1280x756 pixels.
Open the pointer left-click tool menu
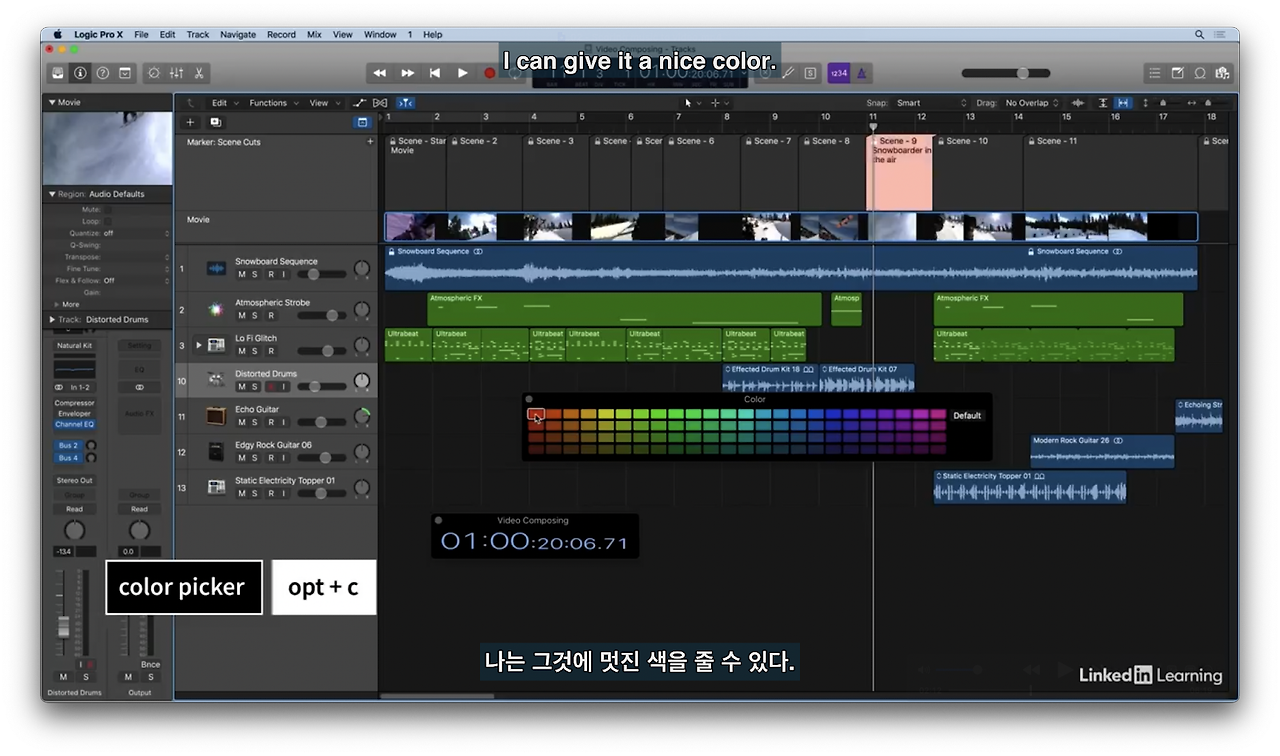pyautogui.click(x=692, y=103)
